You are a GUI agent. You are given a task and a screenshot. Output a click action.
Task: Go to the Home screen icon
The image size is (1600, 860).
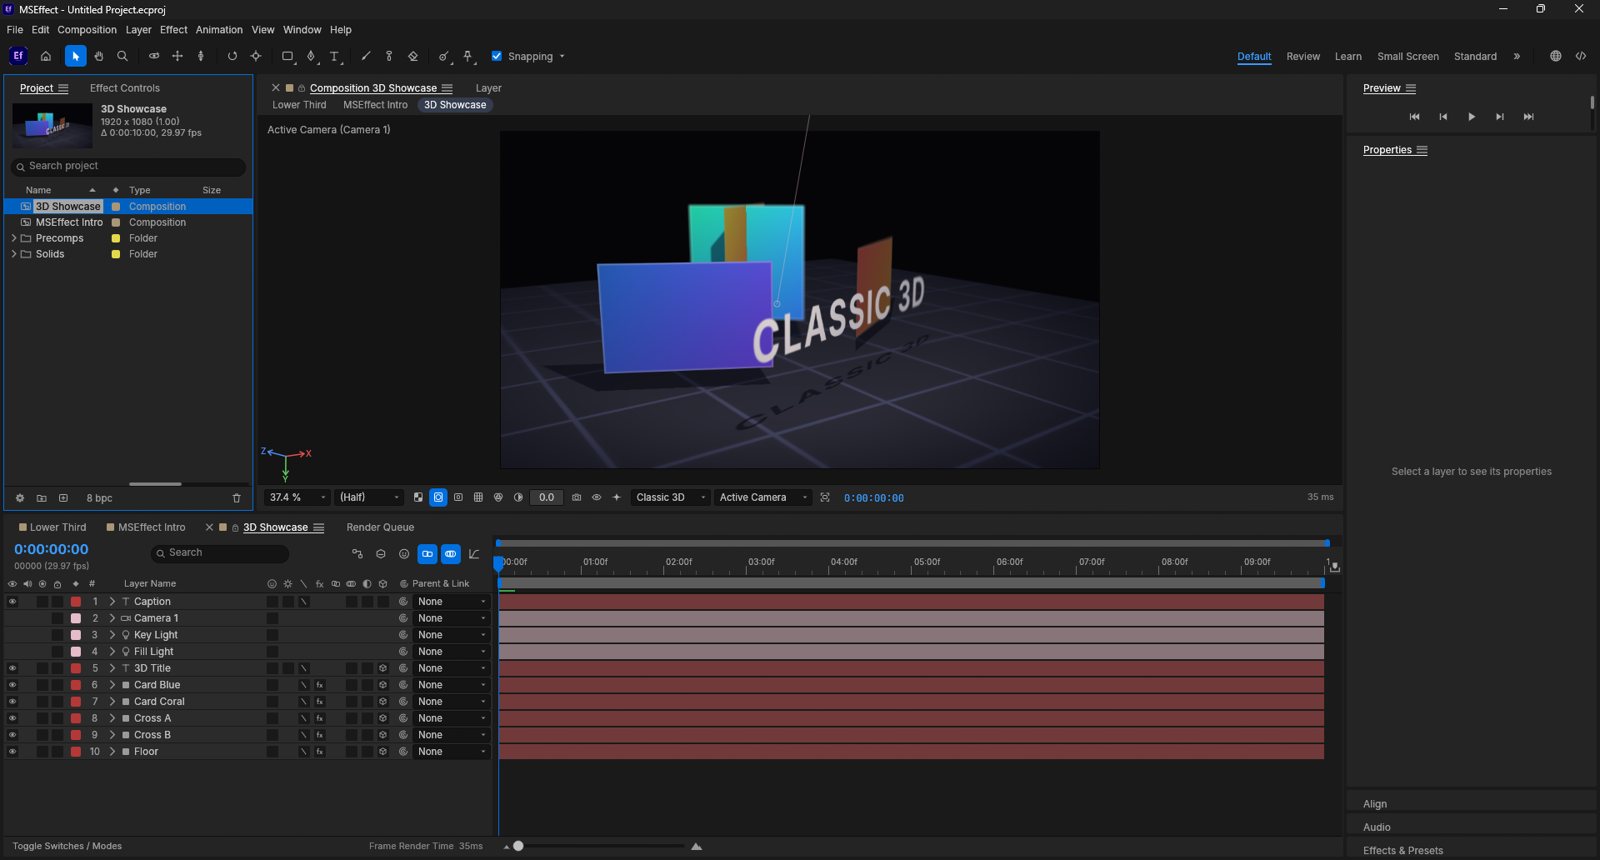(x=45, y=56)
